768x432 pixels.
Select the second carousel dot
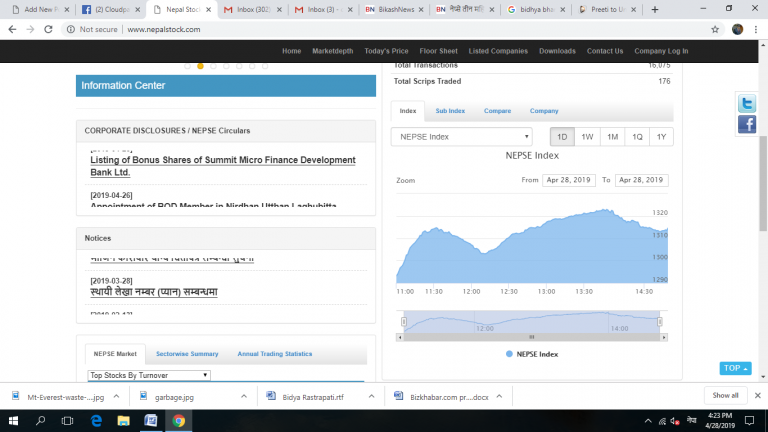(x=200, y=66)
